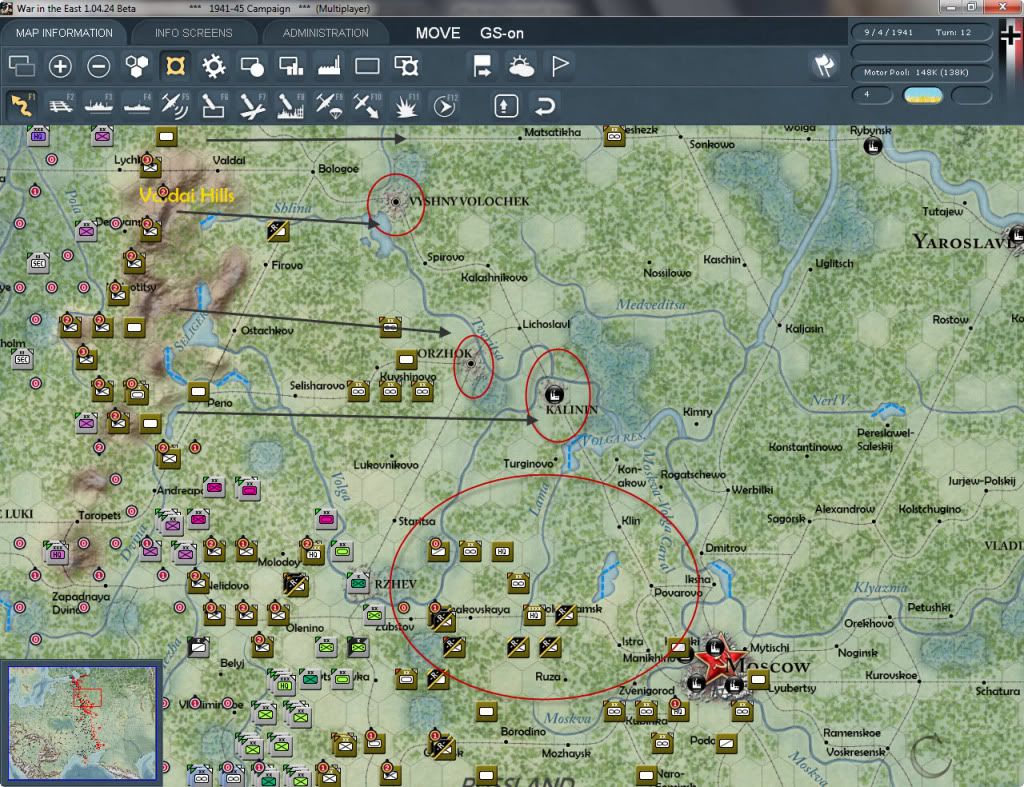Select F10 air transfer plane icon

tap(367, 105)
